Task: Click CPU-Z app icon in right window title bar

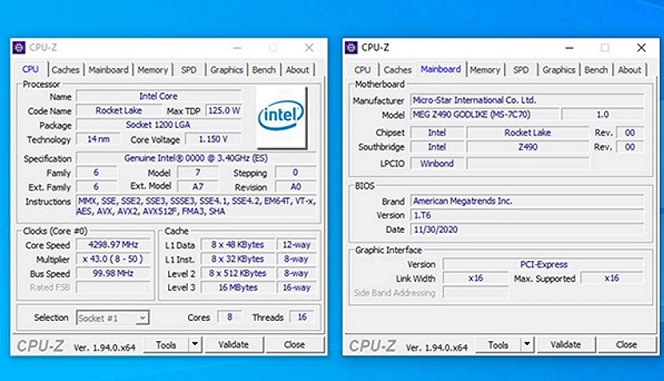Action: tap(351, 48)
